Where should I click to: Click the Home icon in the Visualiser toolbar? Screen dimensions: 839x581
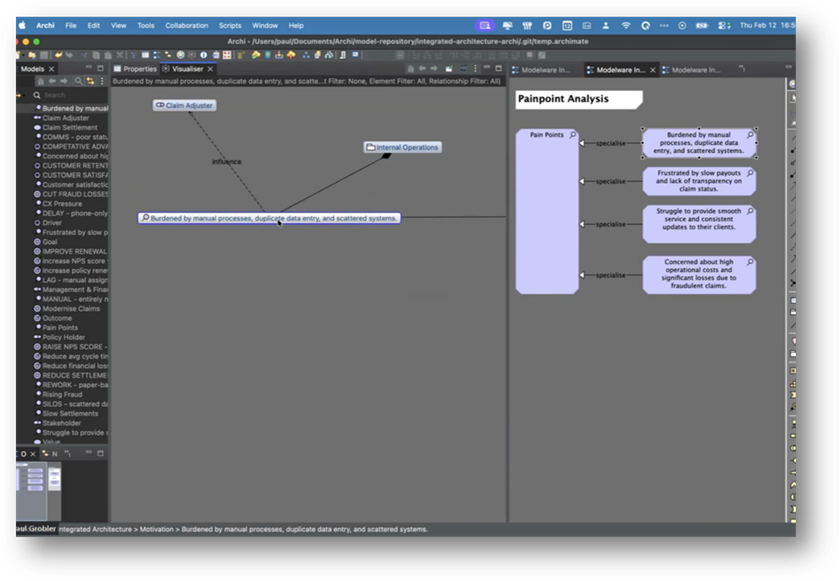pos(411,69)
